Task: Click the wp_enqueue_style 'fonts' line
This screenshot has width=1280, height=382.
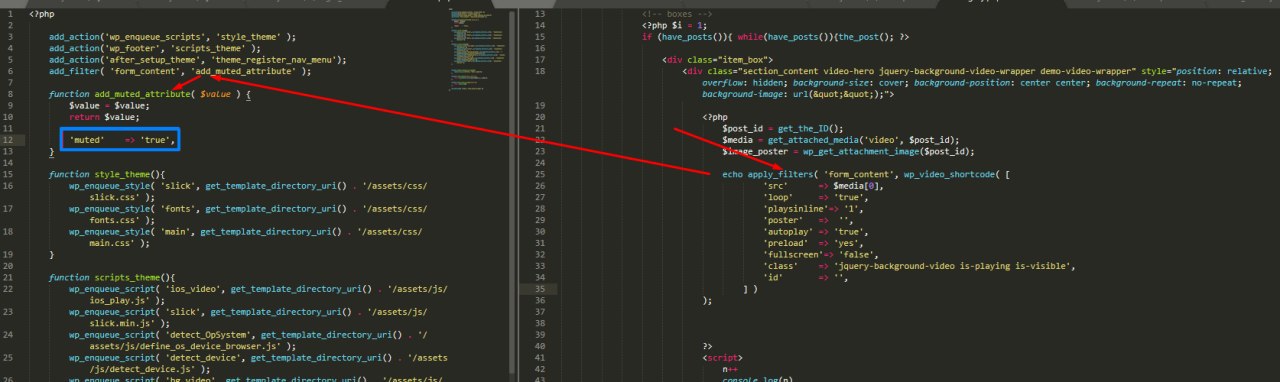Action: click(x=248, y=215)
